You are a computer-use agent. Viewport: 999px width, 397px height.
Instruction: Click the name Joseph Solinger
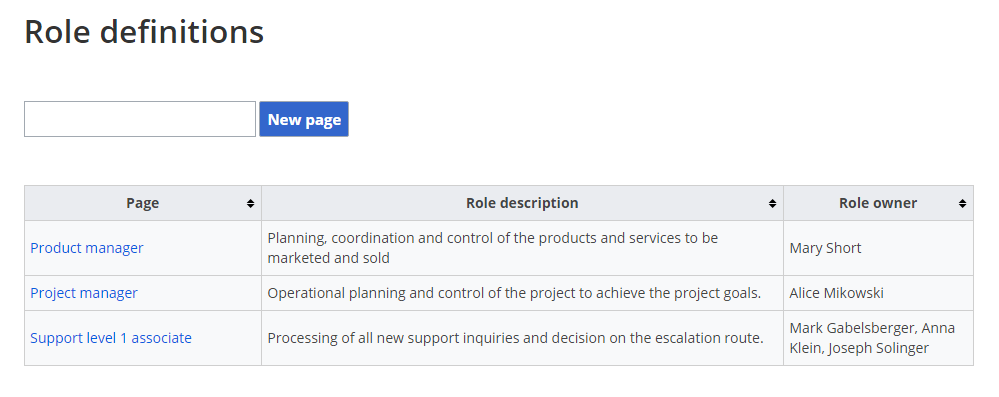(x=879, y=348)
